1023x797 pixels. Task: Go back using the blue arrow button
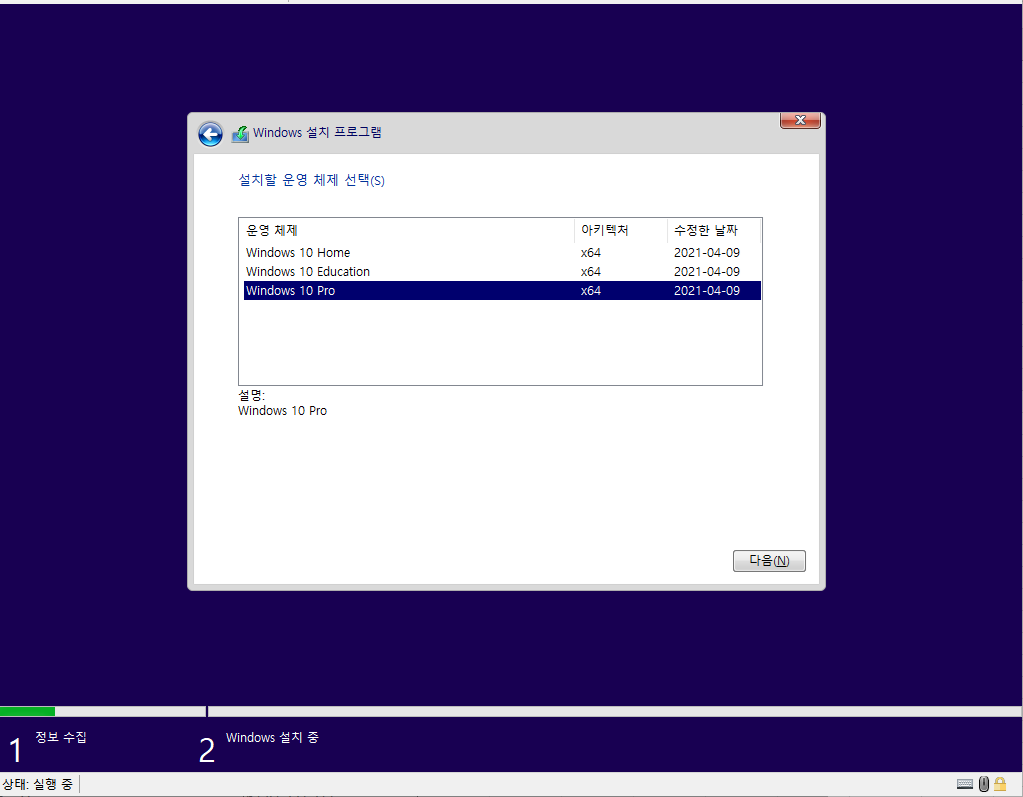210,134
